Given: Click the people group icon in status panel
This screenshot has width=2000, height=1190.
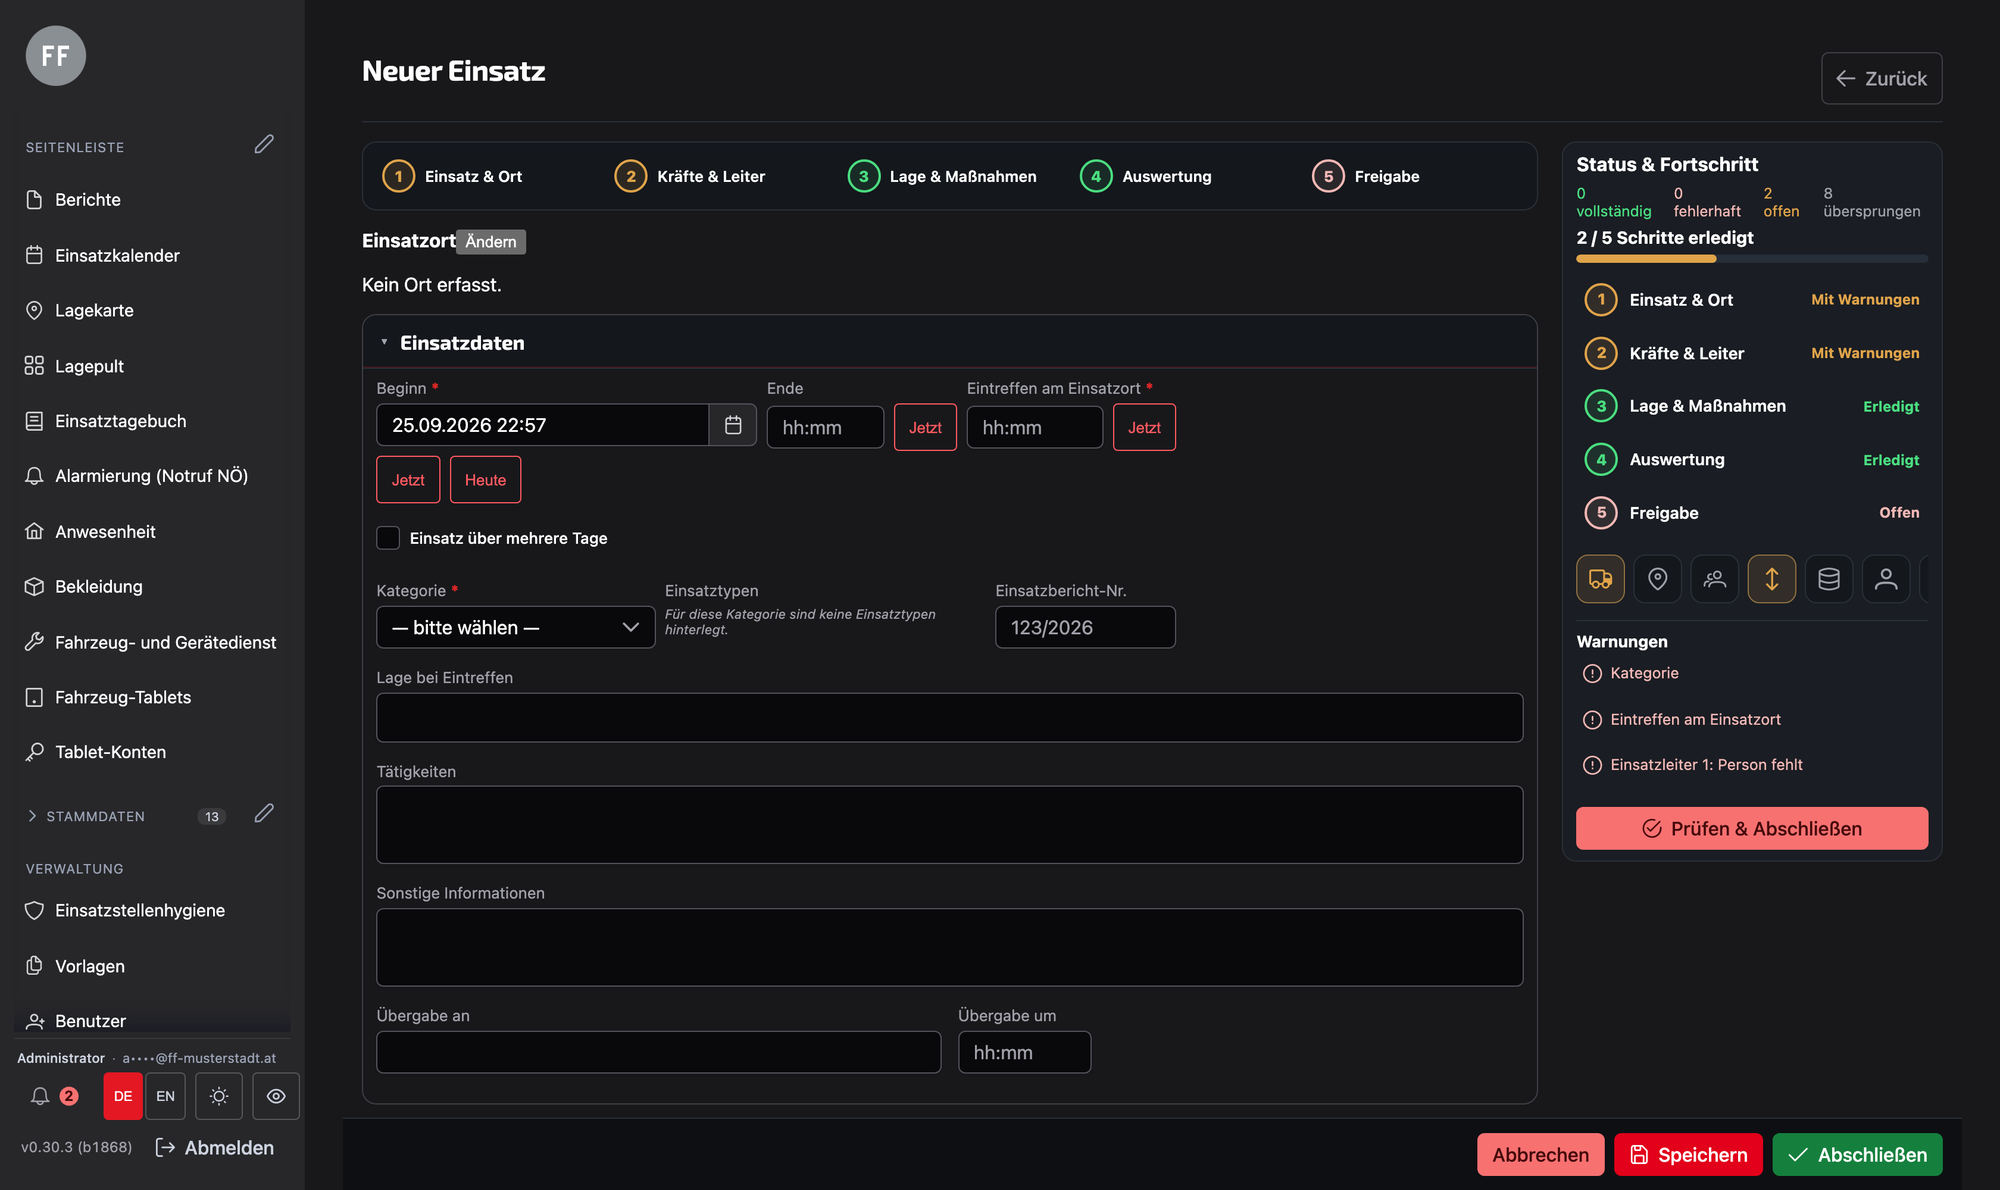Looking at the screenshot, I should [x=1714, y=579].
